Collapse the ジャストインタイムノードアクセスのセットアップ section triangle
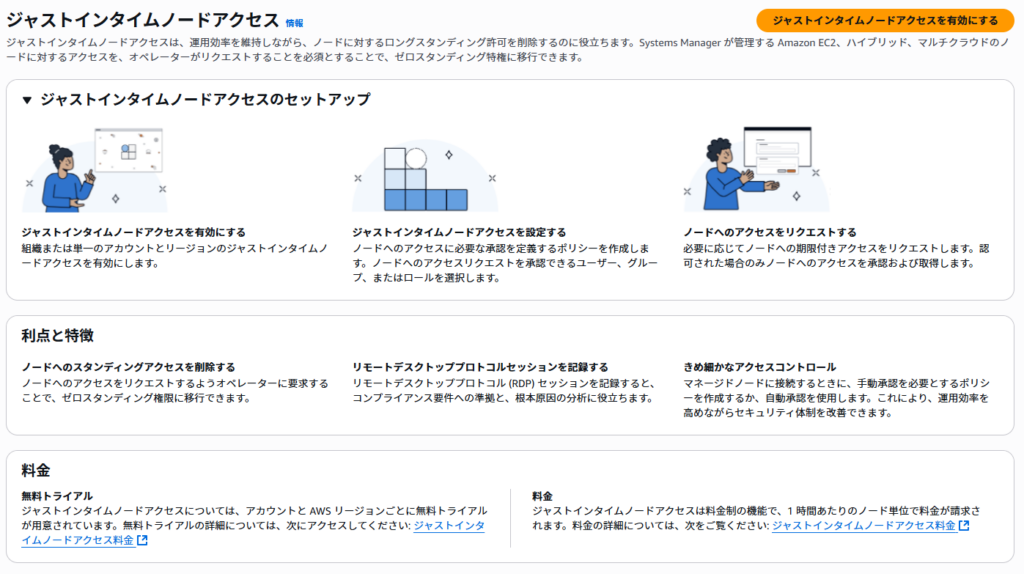Screen dimensions: 1024x574 coord(27,100)
